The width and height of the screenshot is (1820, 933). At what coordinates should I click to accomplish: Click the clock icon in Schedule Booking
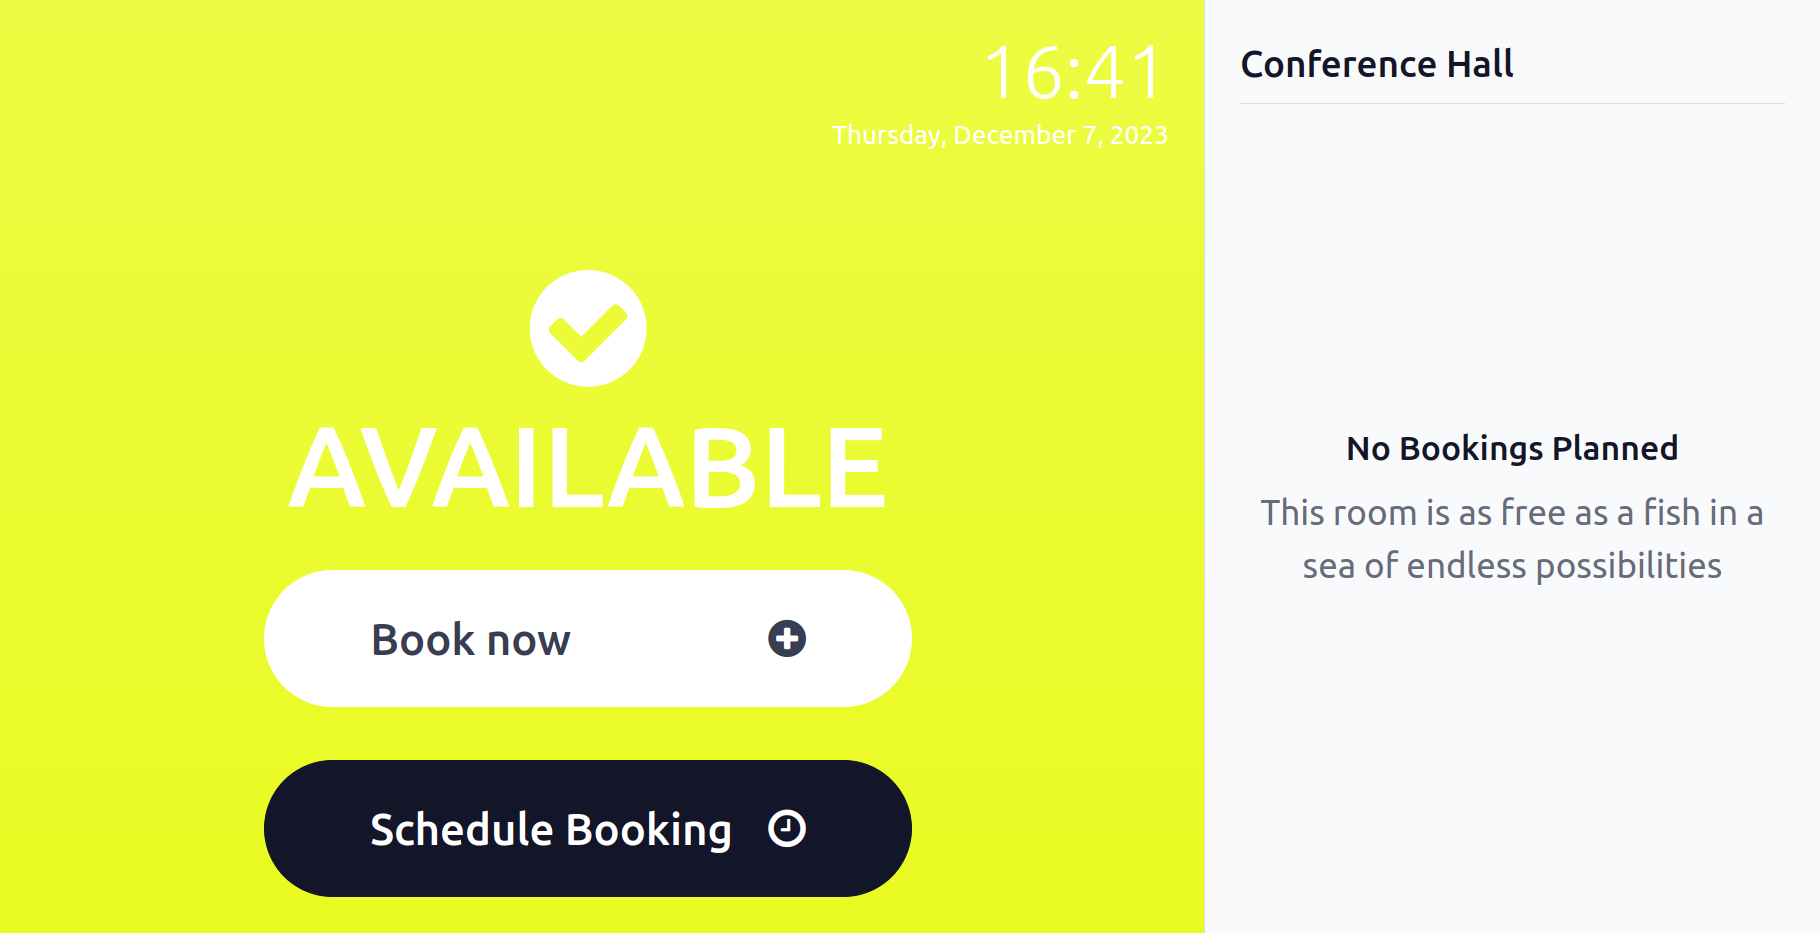point(787,828)
